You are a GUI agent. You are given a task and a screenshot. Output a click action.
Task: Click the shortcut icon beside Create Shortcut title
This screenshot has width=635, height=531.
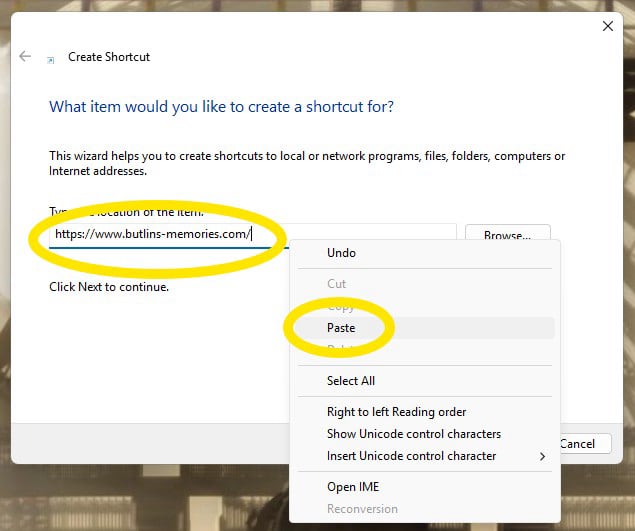point(51,60)
